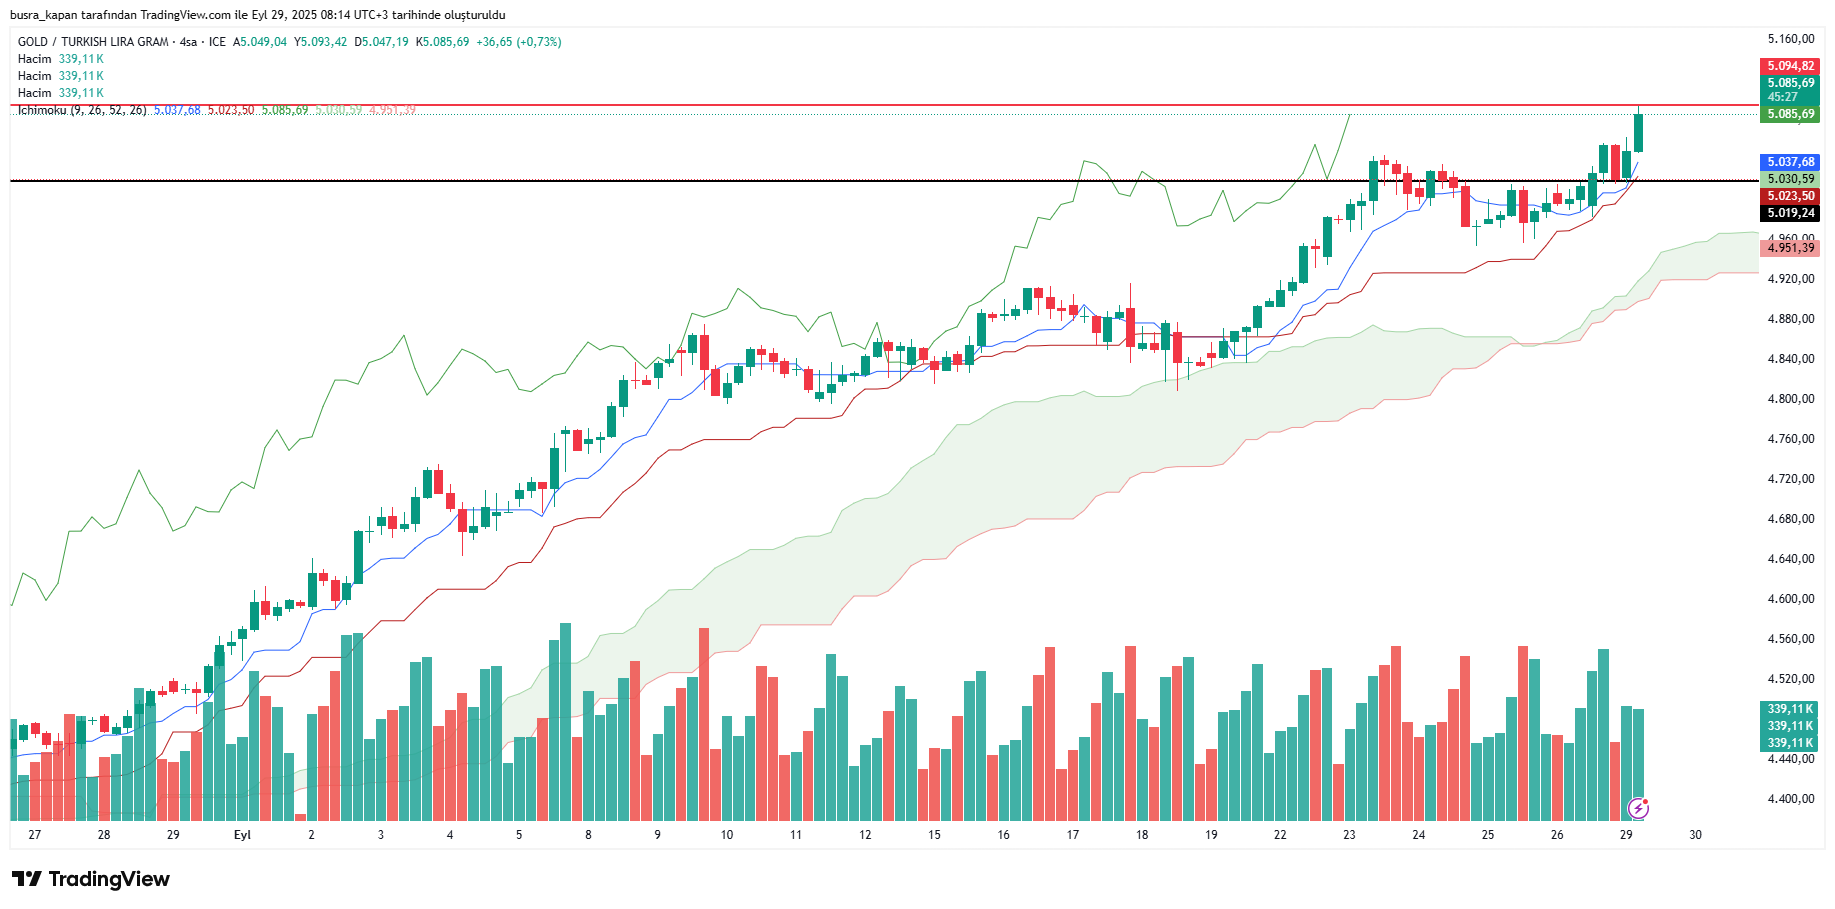Screen dimensions: 1835x909
Task: Select the 4.951,39 pink price label
Action: [x=1790, y=248]
